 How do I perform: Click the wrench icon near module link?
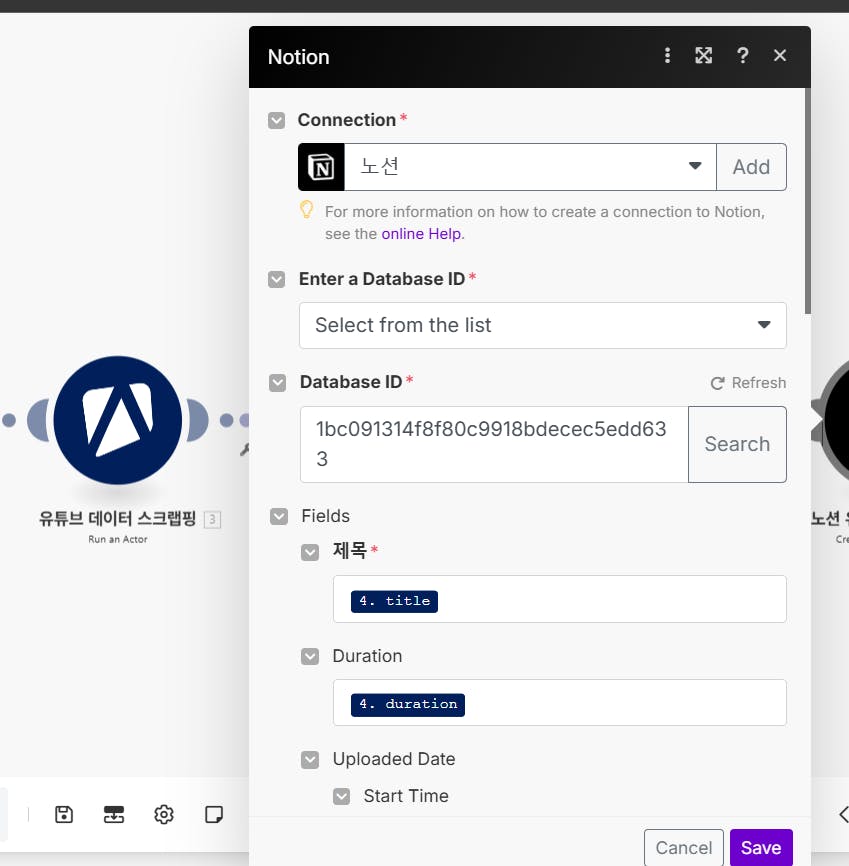[244, 450]
